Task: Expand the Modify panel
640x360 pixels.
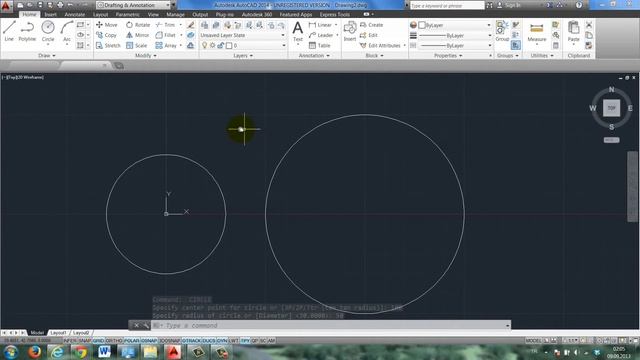Action: point(146,56)
